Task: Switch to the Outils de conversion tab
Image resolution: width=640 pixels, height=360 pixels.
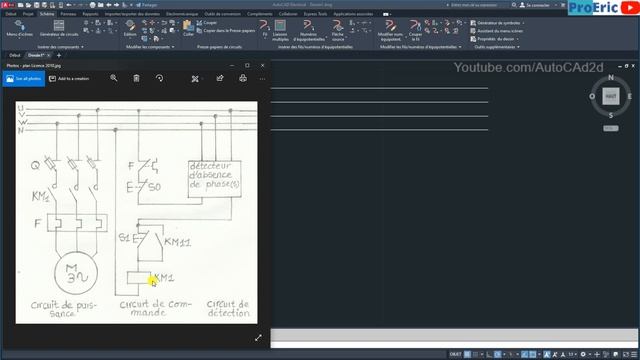Action: [222, 14]
